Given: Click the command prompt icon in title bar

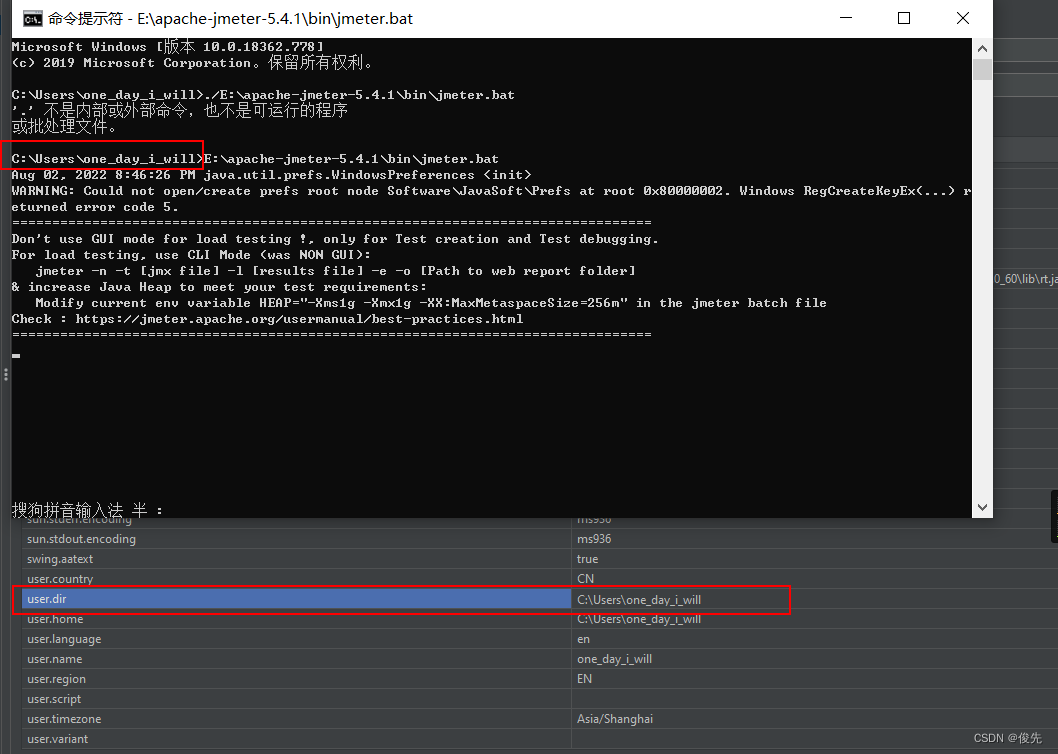Looking at the screenshot, I should 32,19.
